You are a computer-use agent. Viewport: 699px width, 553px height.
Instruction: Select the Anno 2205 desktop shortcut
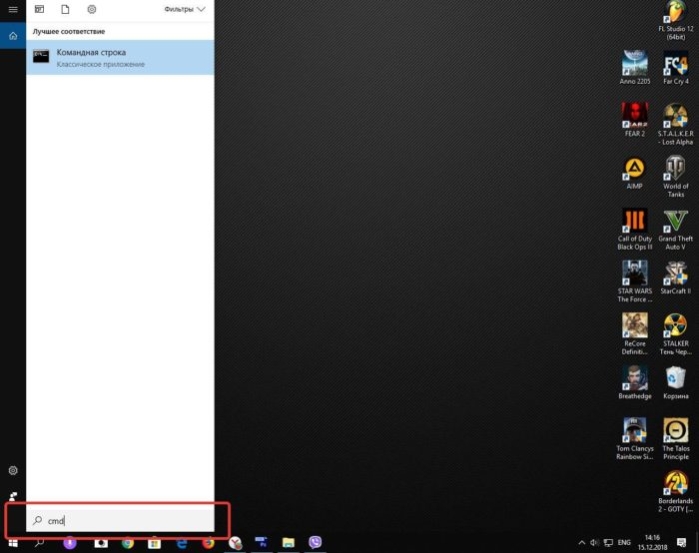635,67
